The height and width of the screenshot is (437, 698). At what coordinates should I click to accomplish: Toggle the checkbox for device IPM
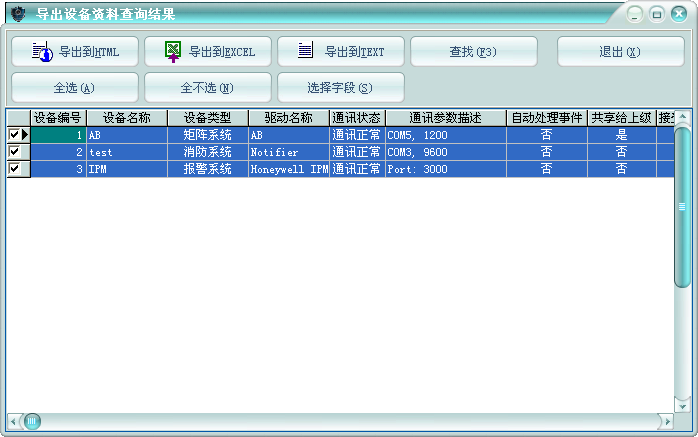click(x=14, y=169)
